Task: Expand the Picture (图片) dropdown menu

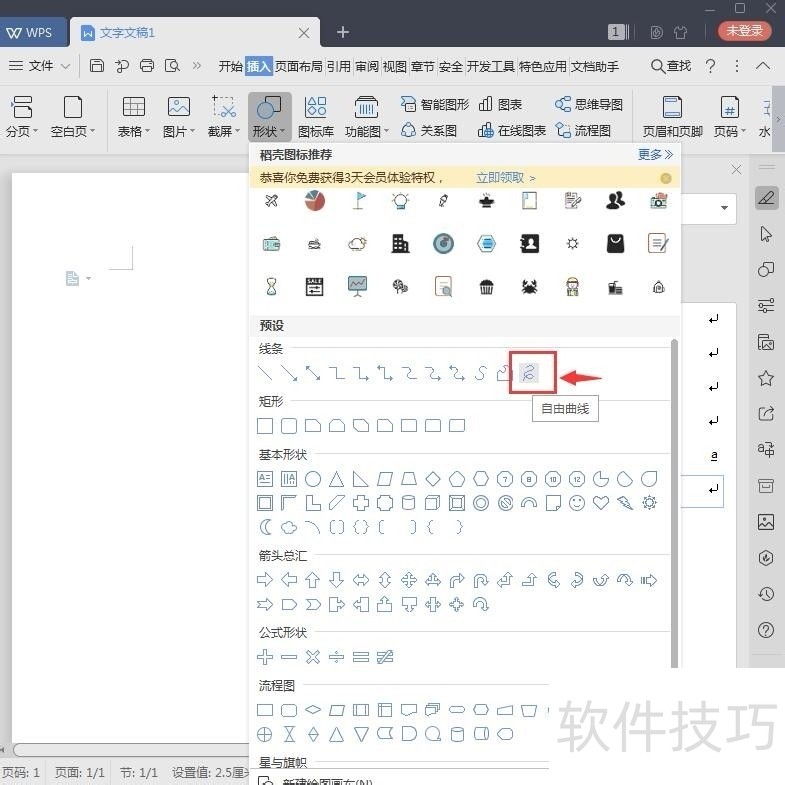Action: [179, 131]
